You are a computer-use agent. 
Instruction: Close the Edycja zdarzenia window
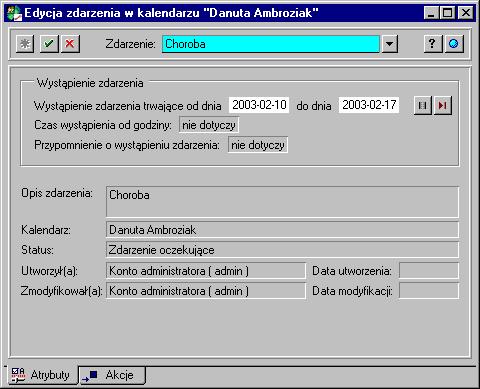point(465,13)
